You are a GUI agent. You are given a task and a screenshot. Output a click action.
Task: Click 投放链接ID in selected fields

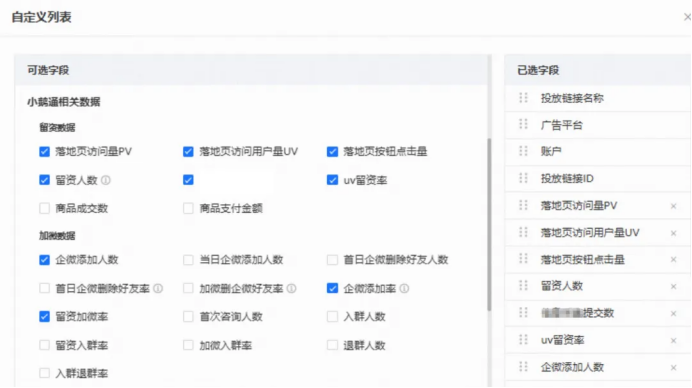[567, 179]
